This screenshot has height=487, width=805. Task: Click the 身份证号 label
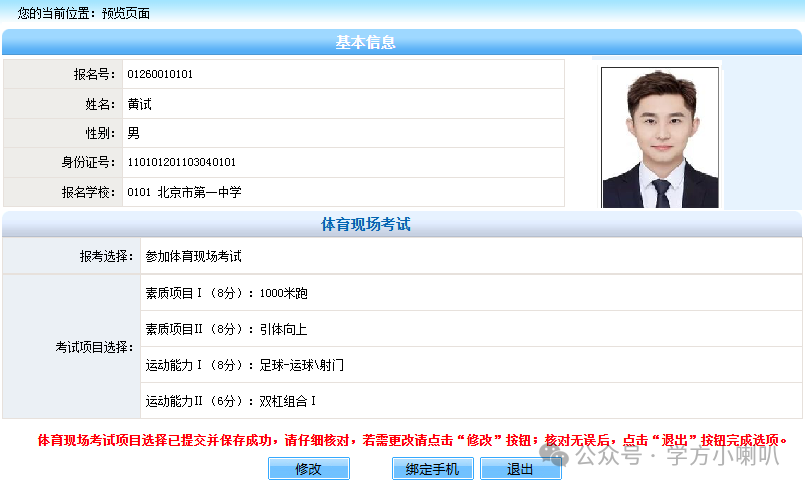pos(89,163)
